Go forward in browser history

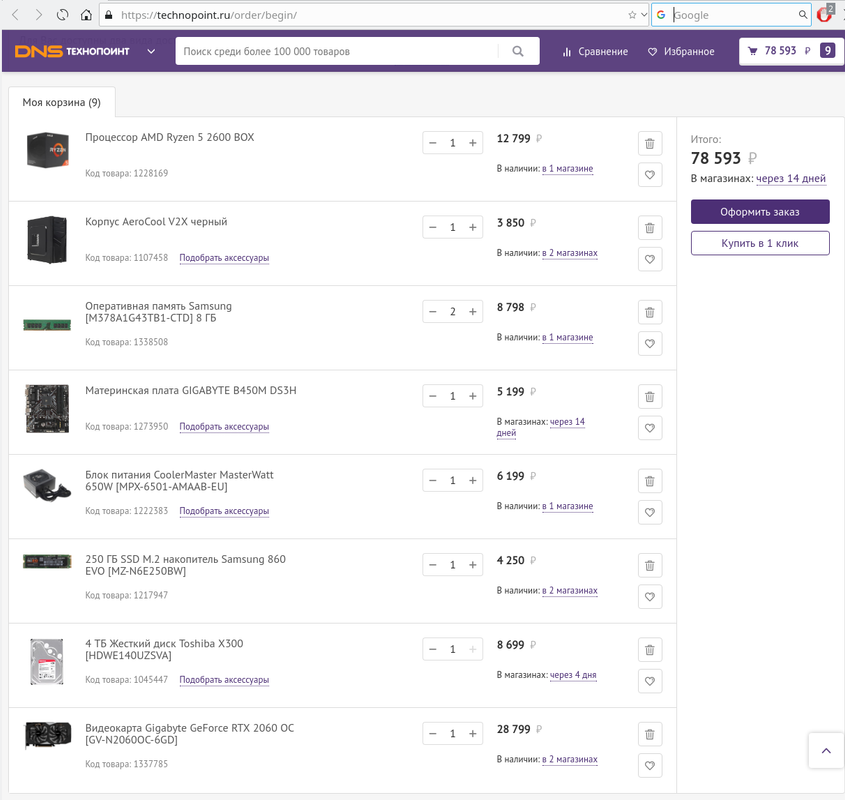(39, 15)
